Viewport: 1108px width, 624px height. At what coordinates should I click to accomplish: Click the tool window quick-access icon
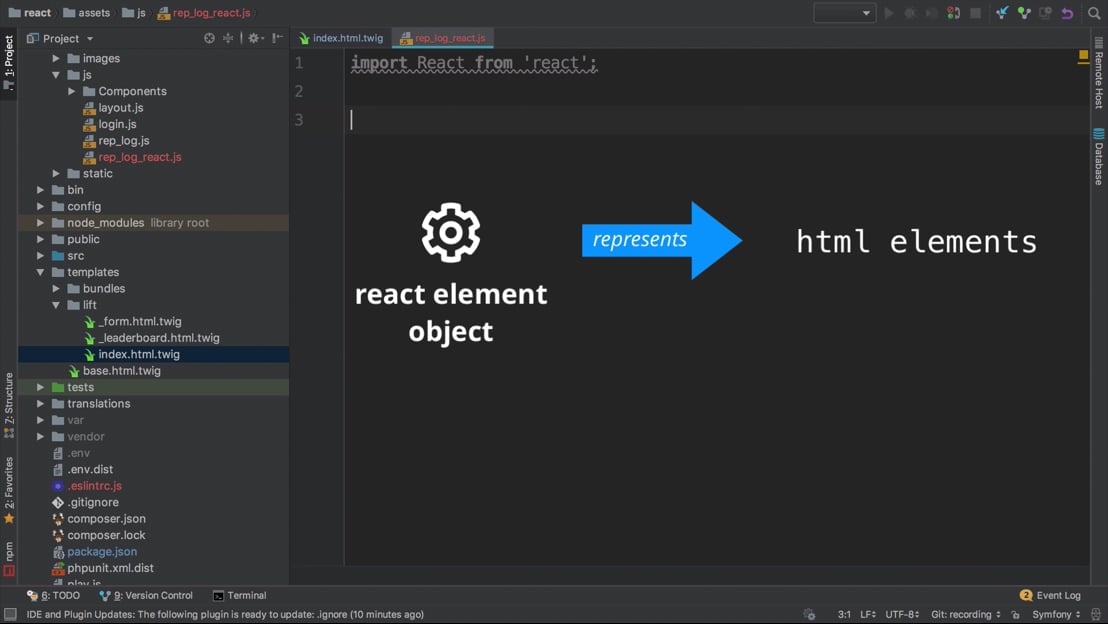click(10, 614)
